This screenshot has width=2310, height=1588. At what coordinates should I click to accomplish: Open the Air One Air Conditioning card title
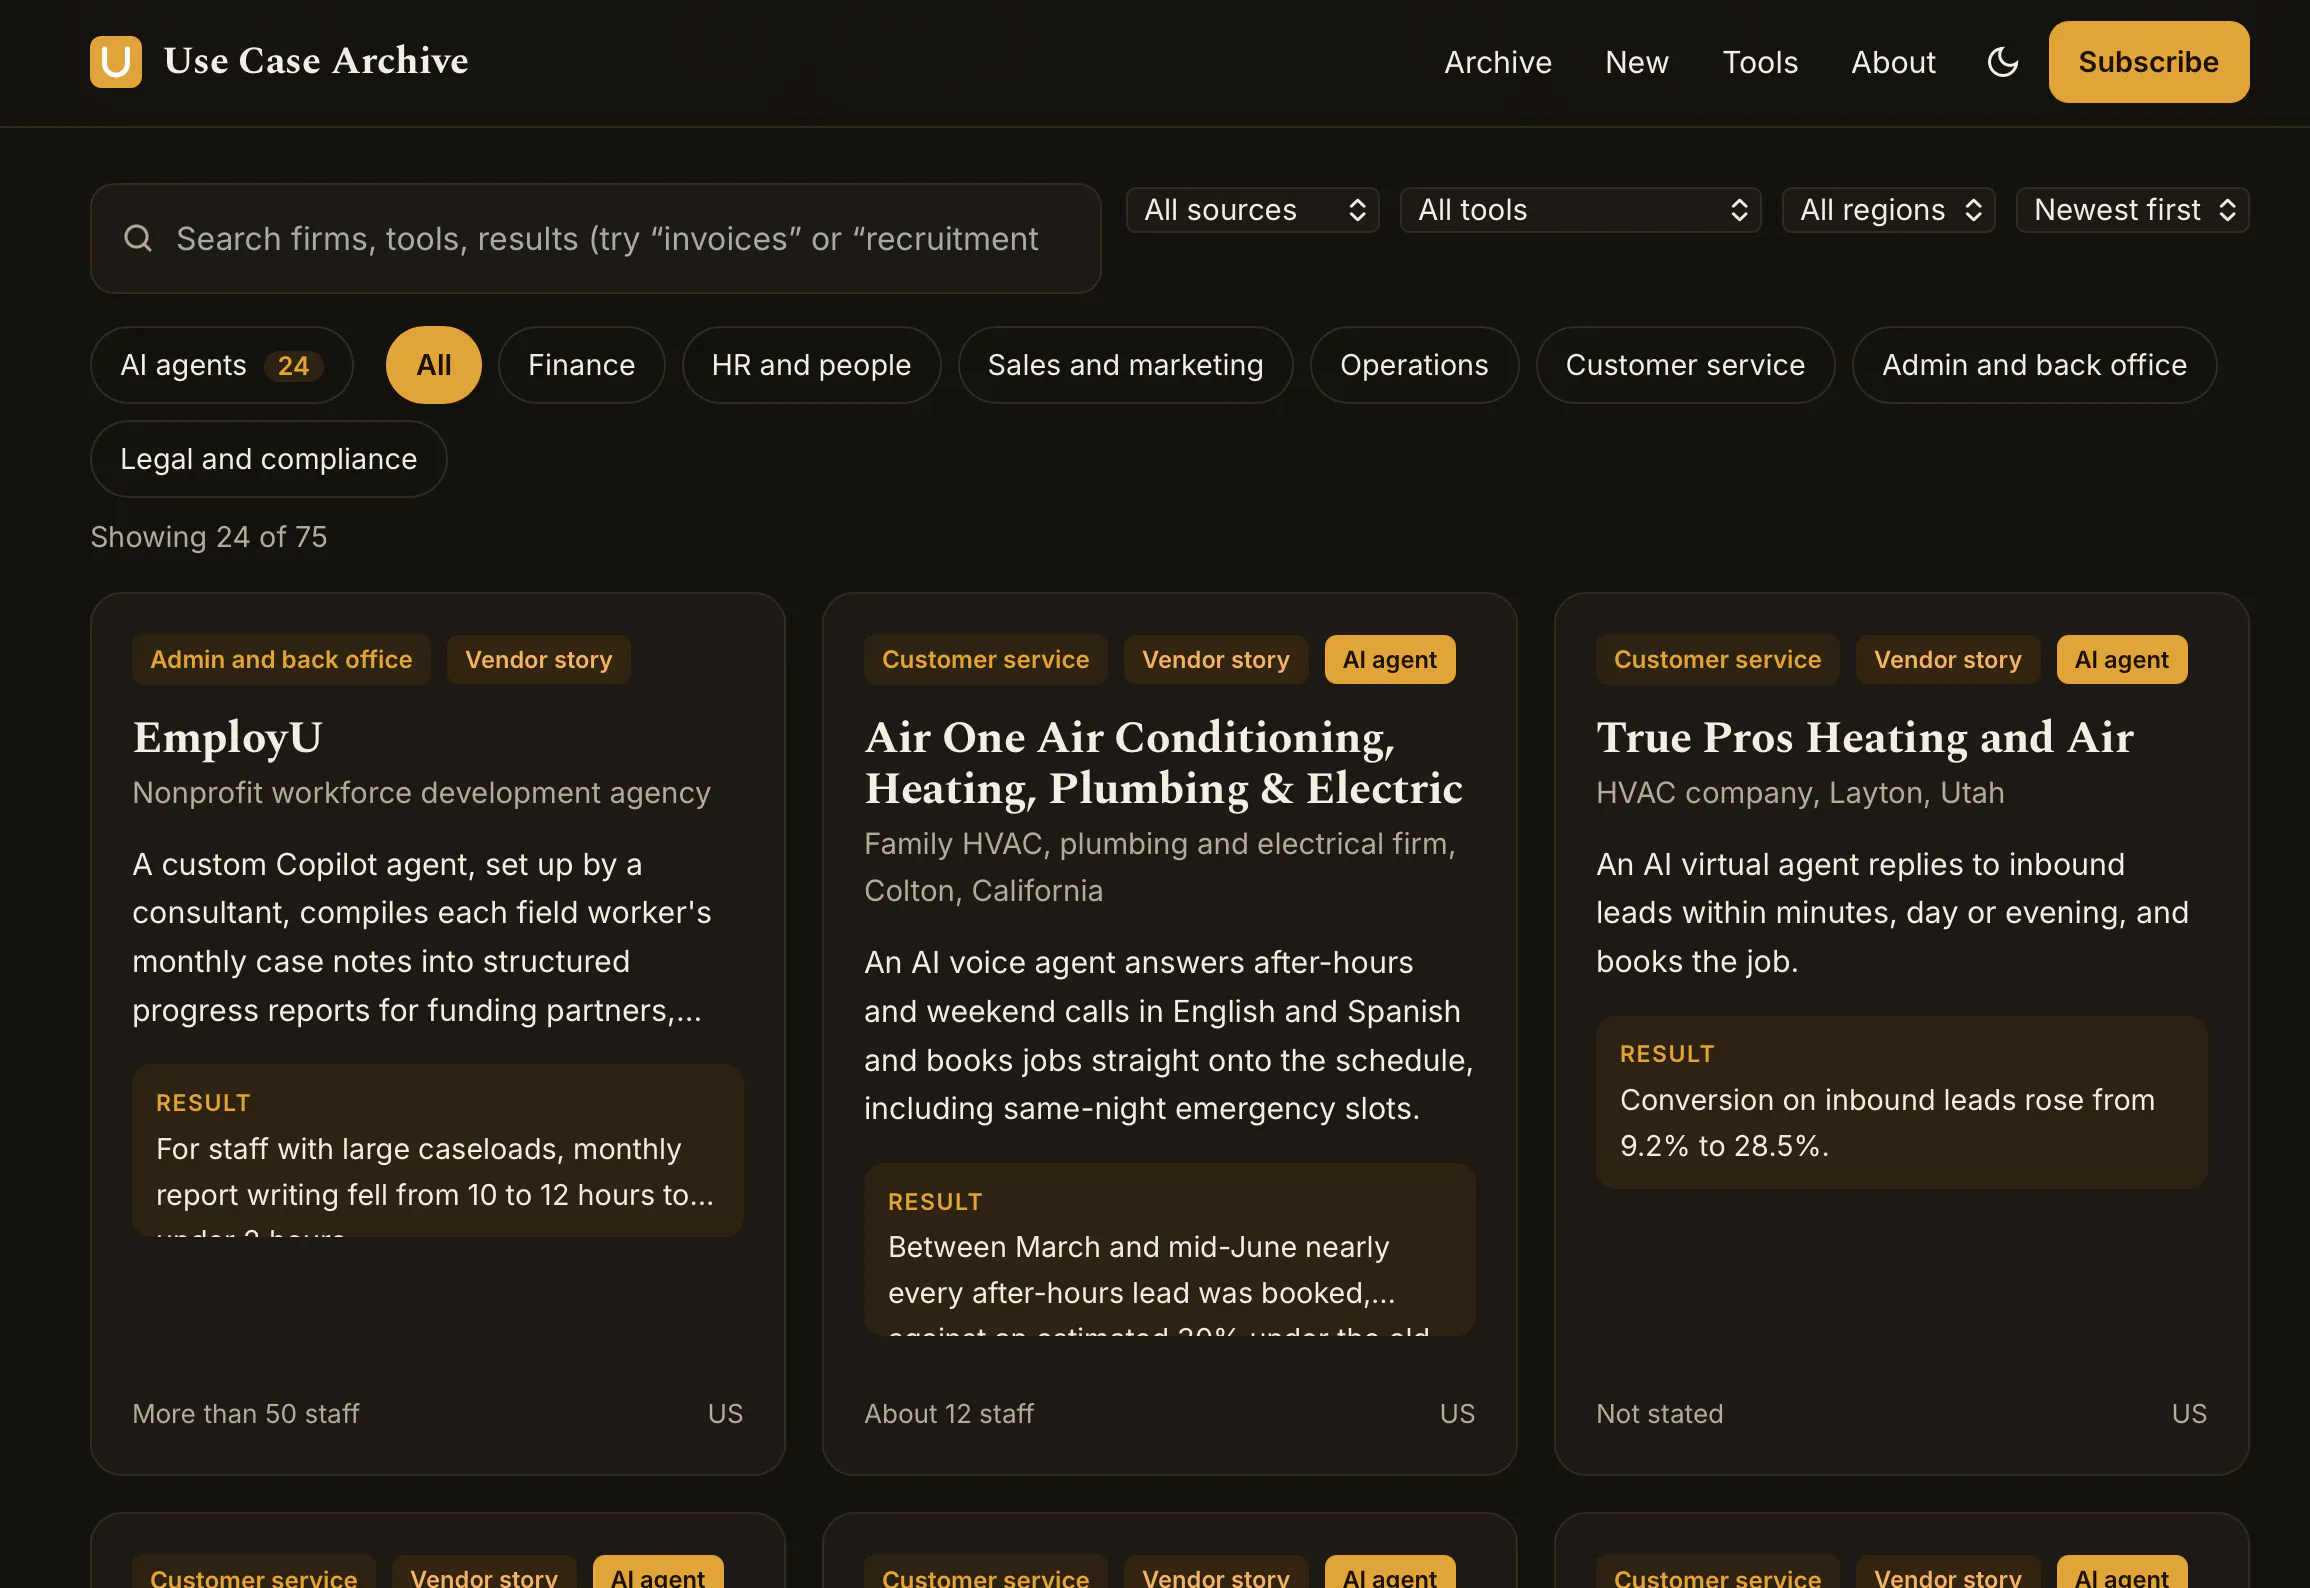pos(1163,763)
